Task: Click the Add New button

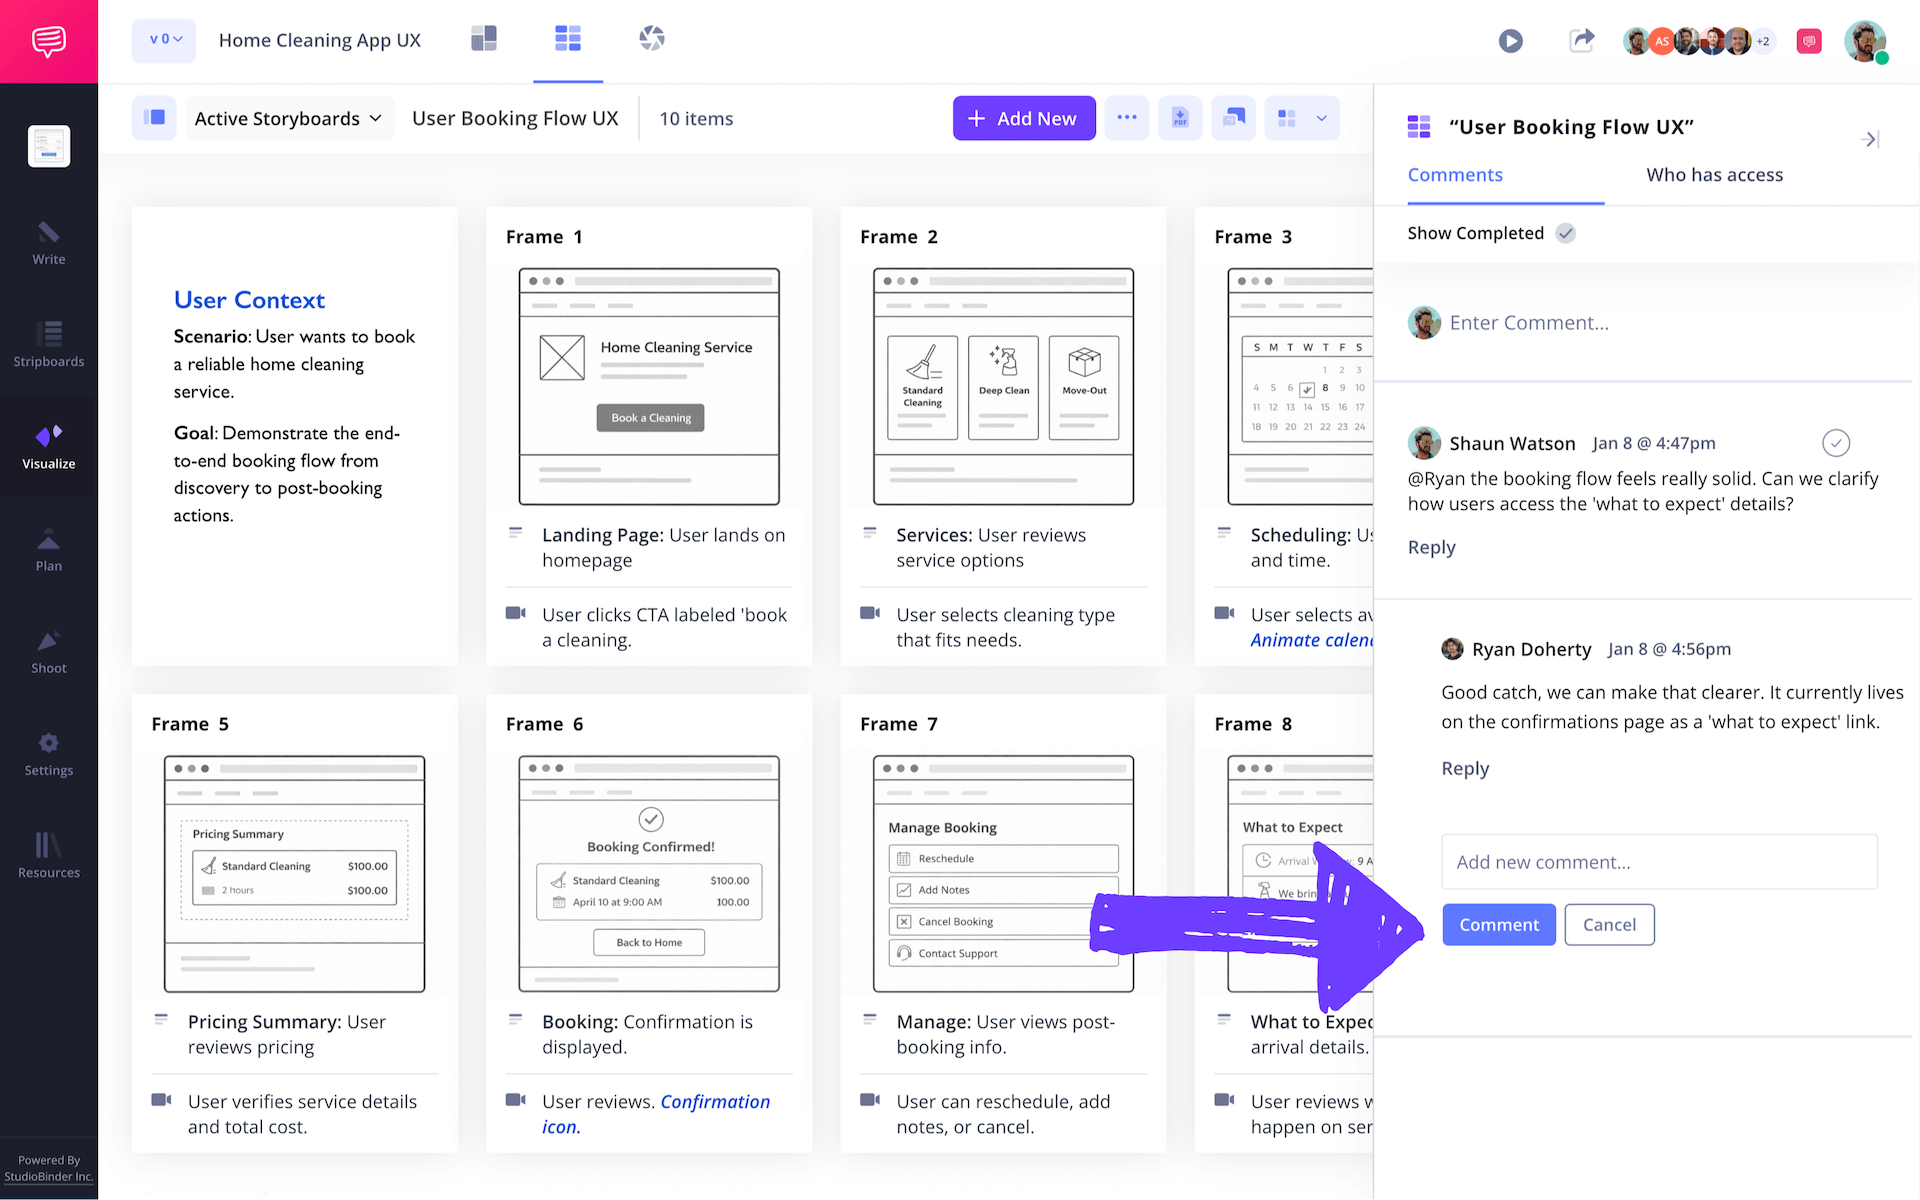Action: click(x=1023, y=118)
